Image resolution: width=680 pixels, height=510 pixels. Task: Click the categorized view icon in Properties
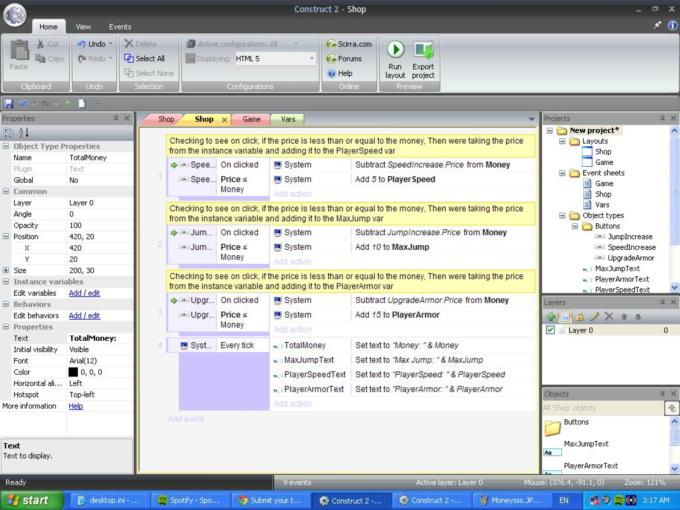[8, 133]
